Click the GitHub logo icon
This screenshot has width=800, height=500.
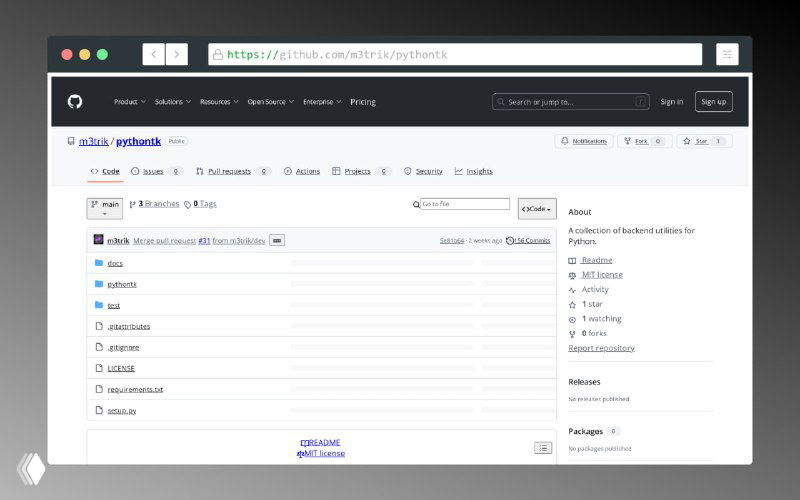(x=74, y=102)
